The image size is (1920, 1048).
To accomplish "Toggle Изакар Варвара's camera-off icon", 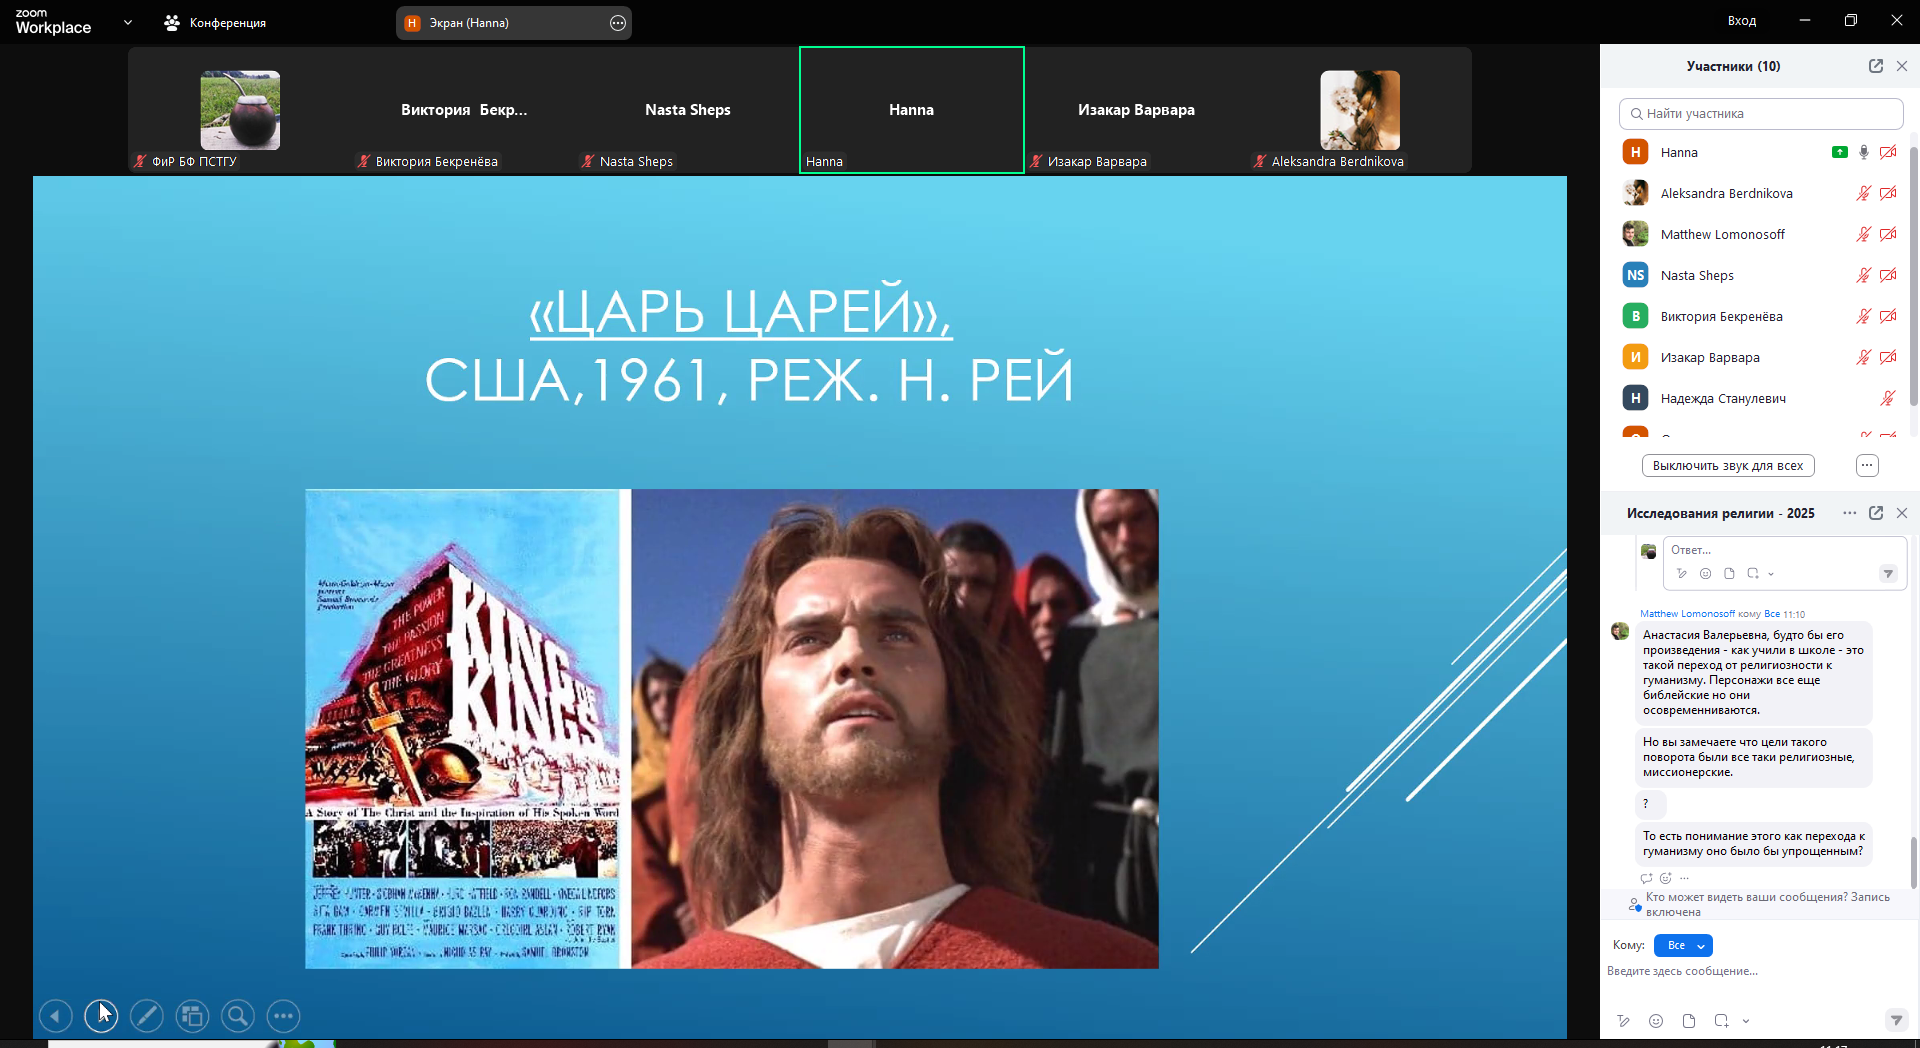I will (1888, 357).
